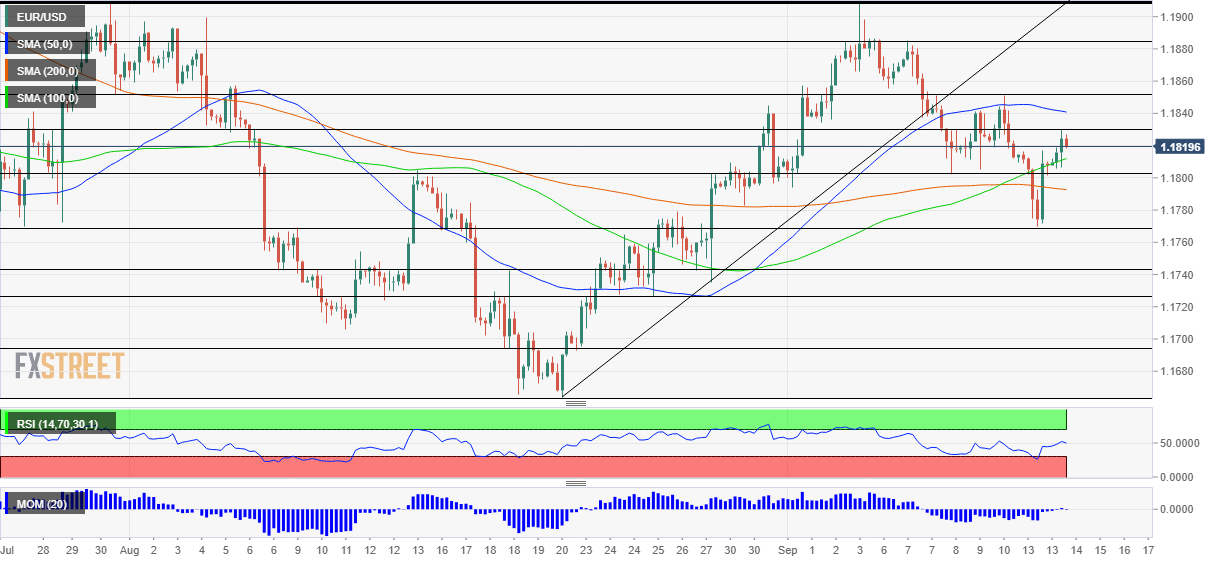
Task: Click the green RSI overbought band
Action: tap(534, 419)
